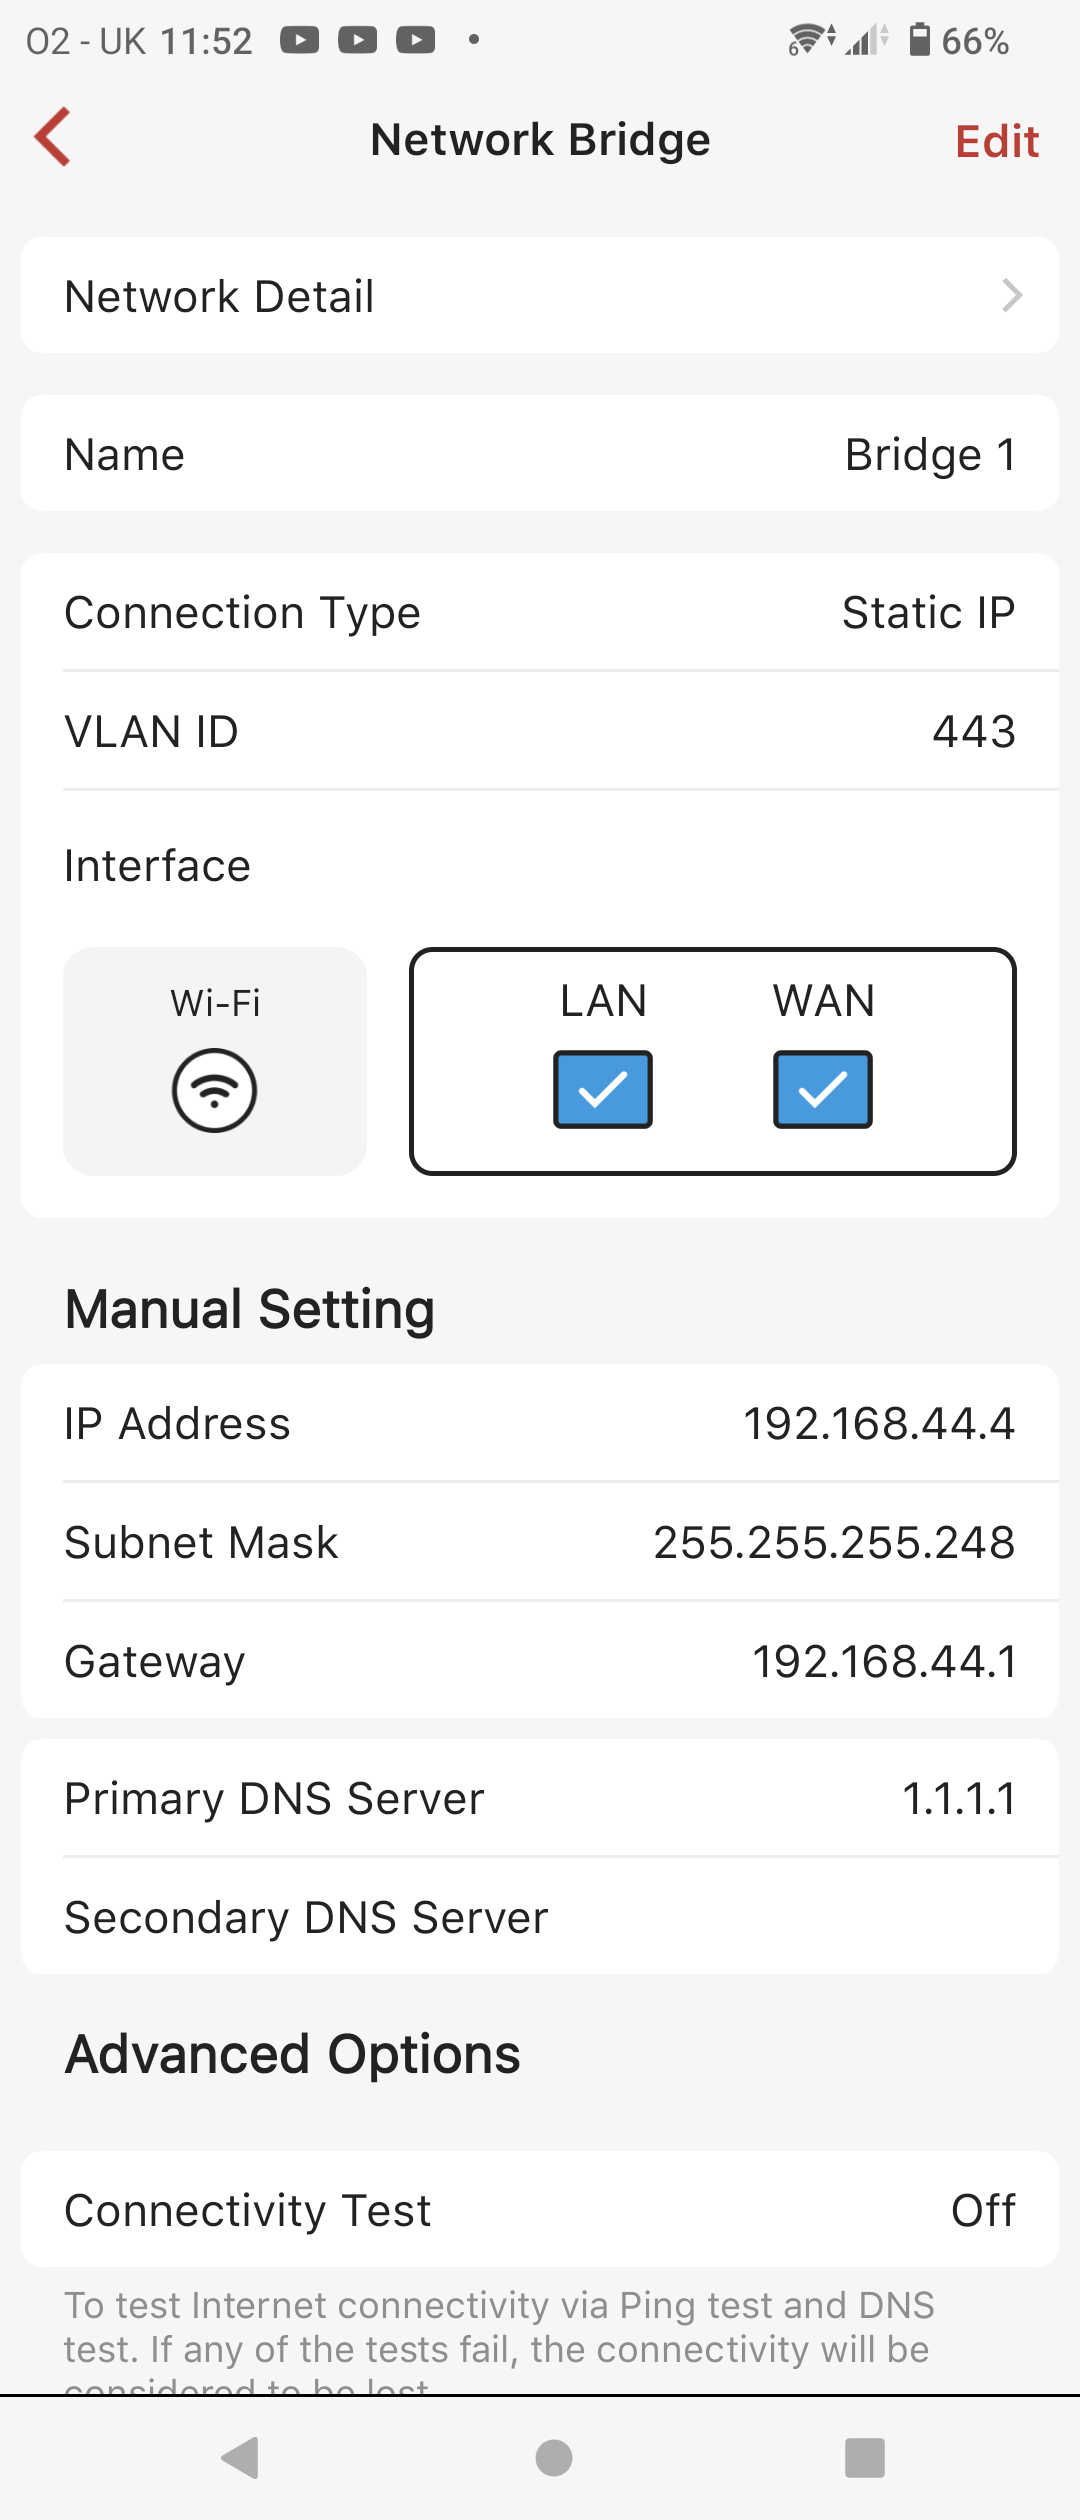Tap the red back arrow
This screenshot has width=1080, height=2520.
click(x=53, y=137)
